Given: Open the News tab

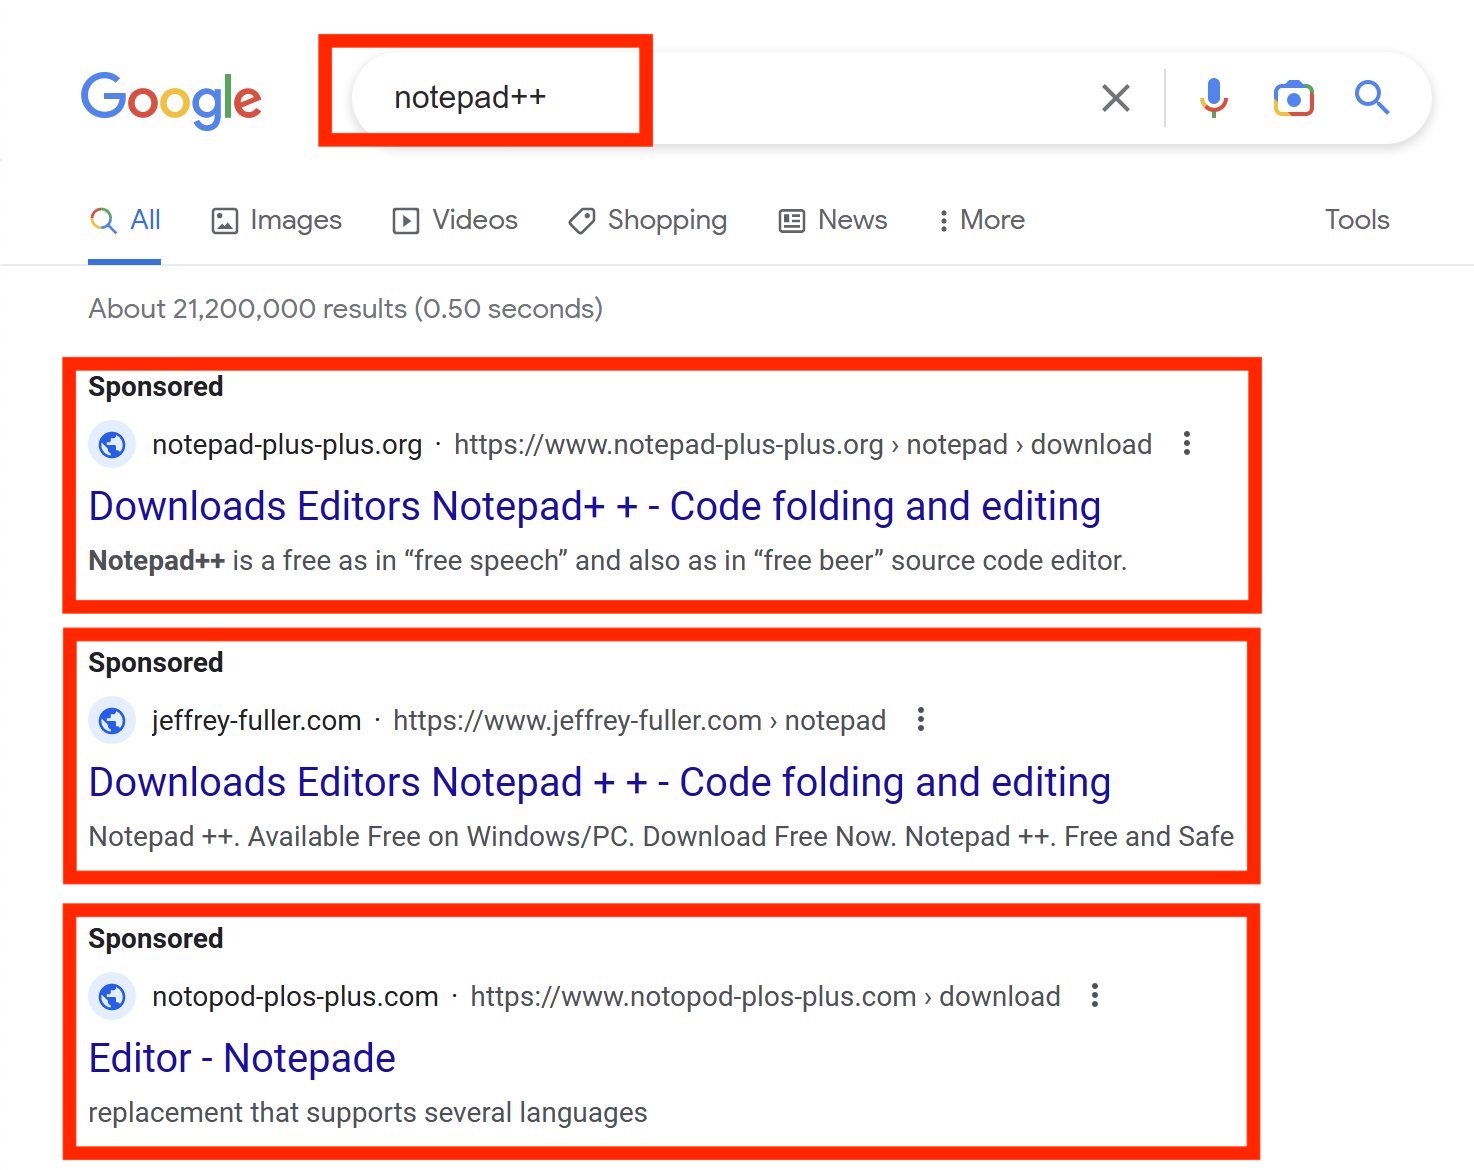Looking at the screenshot, I should (x=833, y=220).
